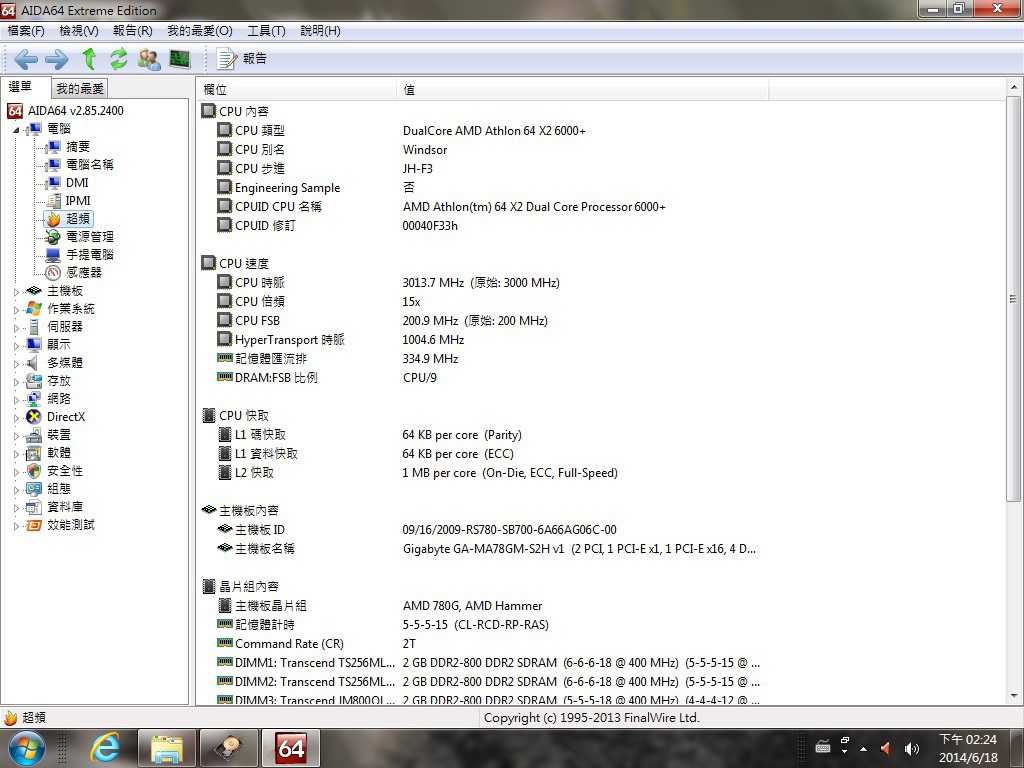
Task: Open the monitor graph toolbar icon
Action: 180,59
